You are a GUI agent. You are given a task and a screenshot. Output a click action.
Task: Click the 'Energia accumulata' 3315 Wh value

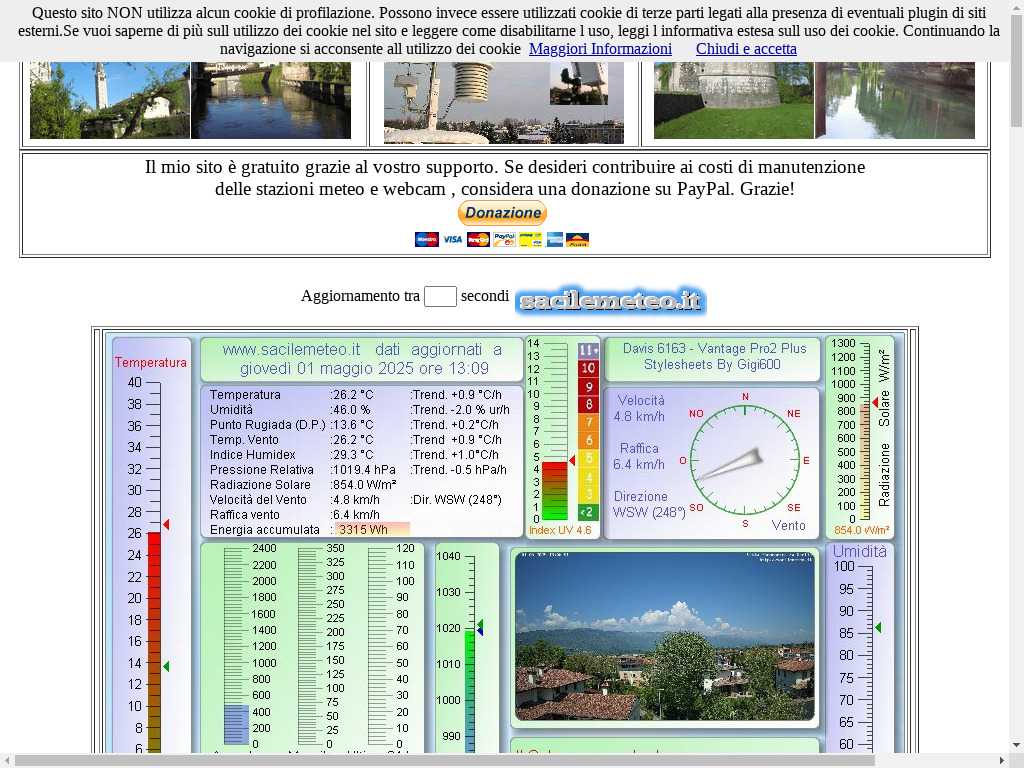(363, 530)
